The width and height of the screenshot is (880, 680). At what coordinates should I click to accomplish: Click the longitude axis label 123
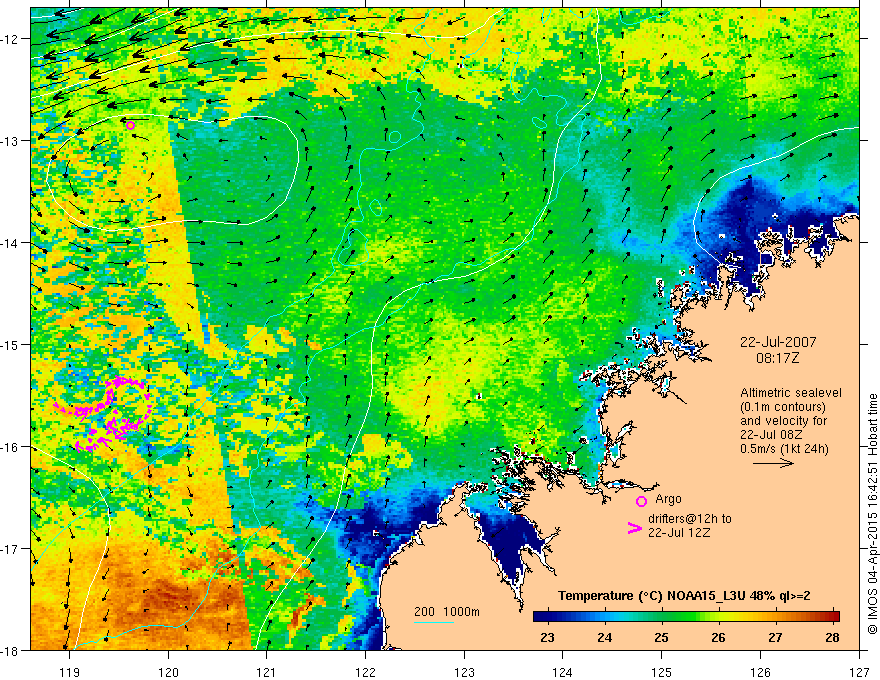[x=464, y=672]
